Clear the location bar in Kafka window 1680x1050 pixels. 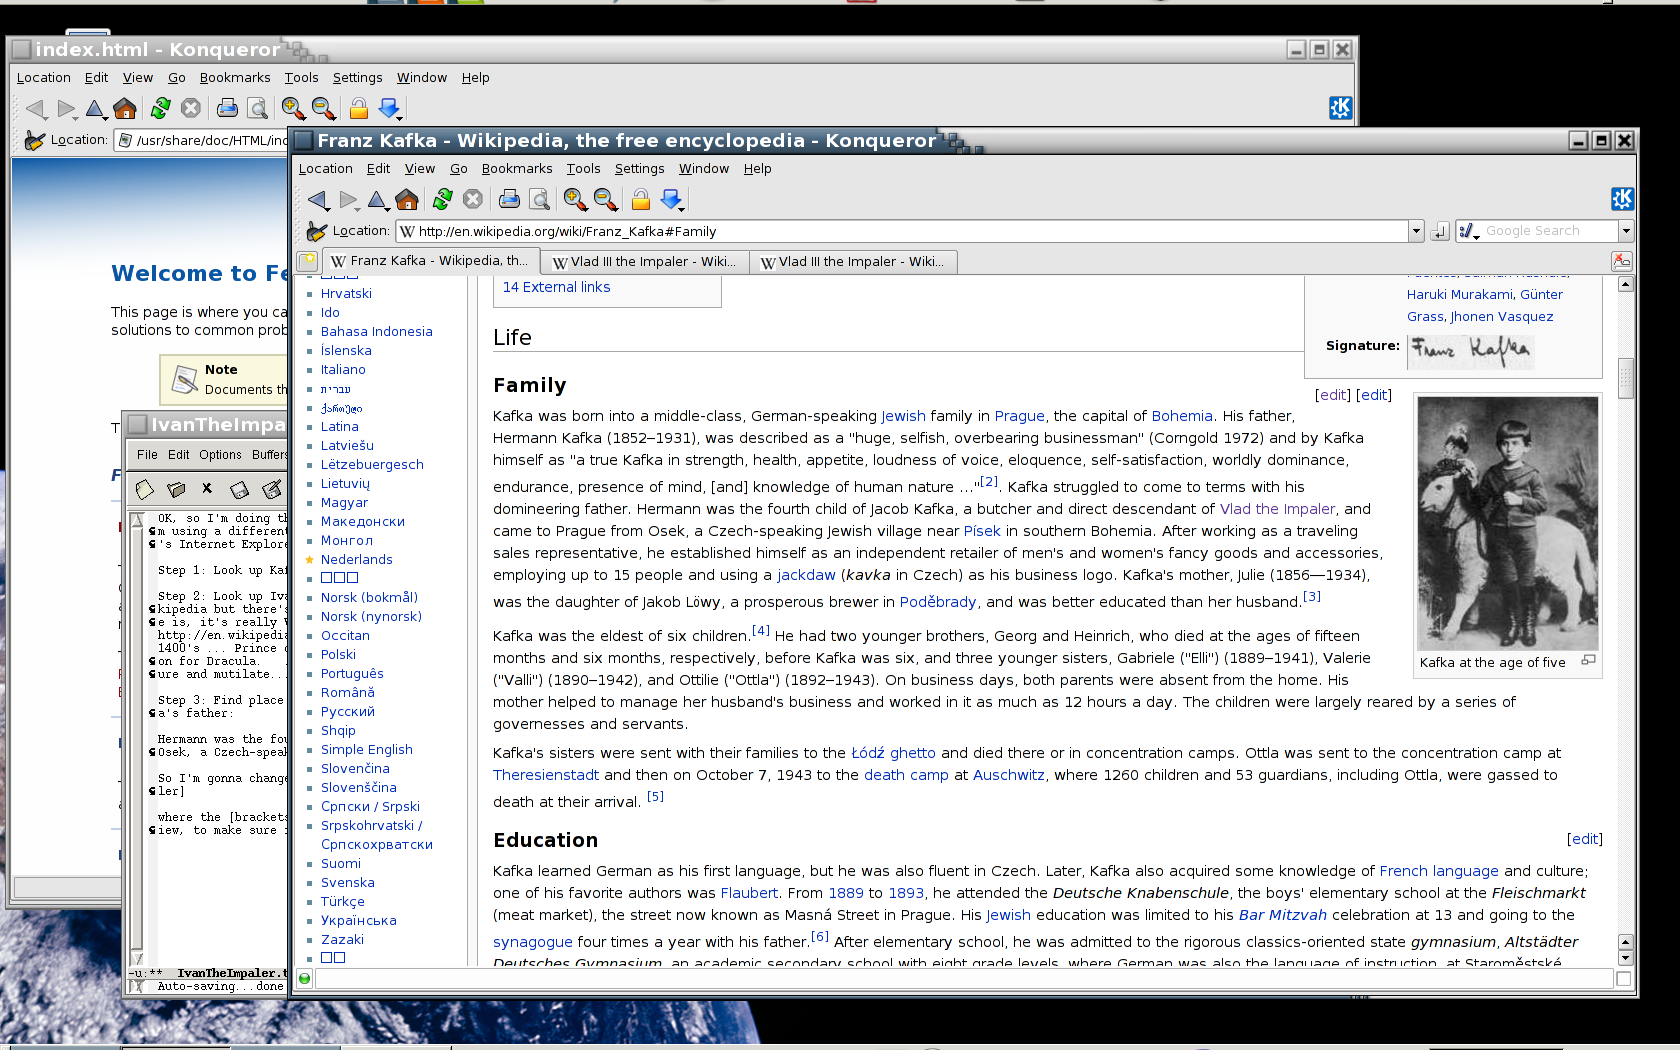tap(316, 231)
